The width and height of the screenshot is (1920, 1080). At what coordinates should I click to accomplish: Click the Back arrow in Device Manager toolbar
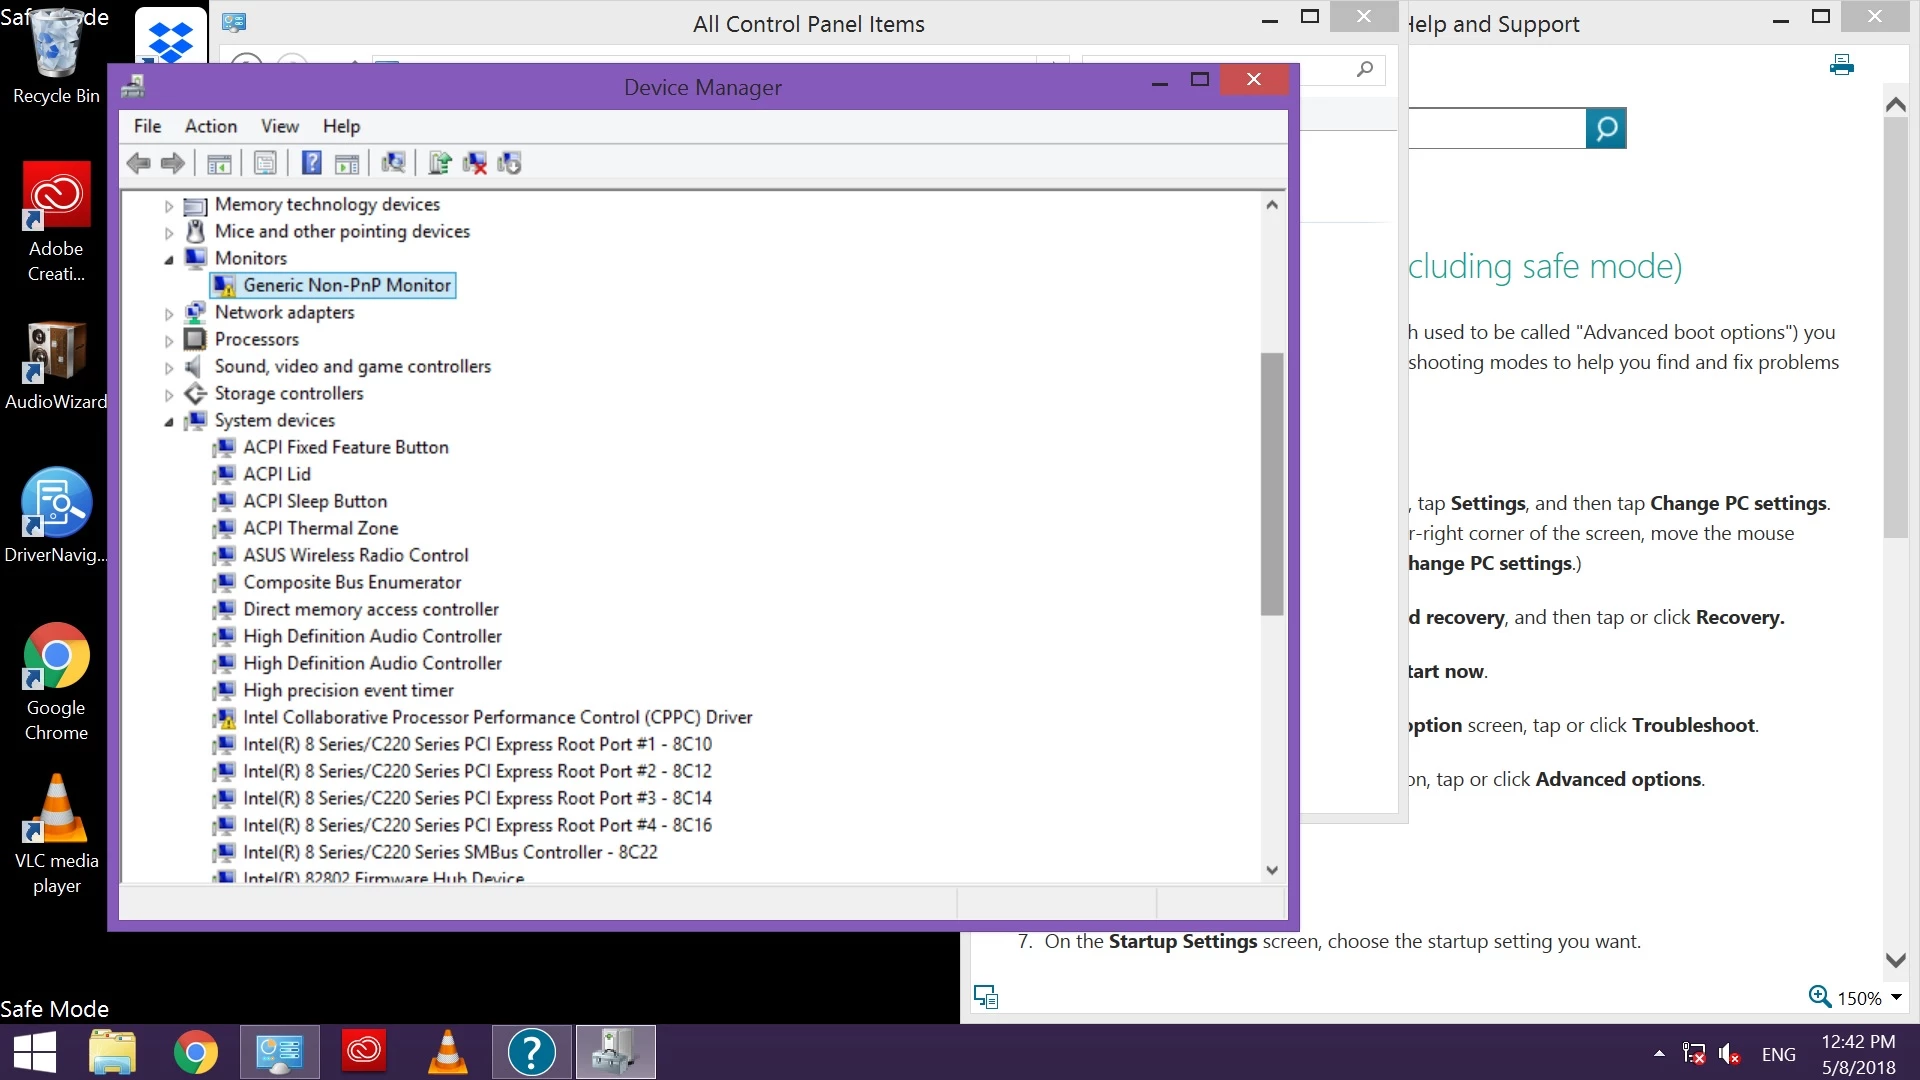tap(139, 163)
